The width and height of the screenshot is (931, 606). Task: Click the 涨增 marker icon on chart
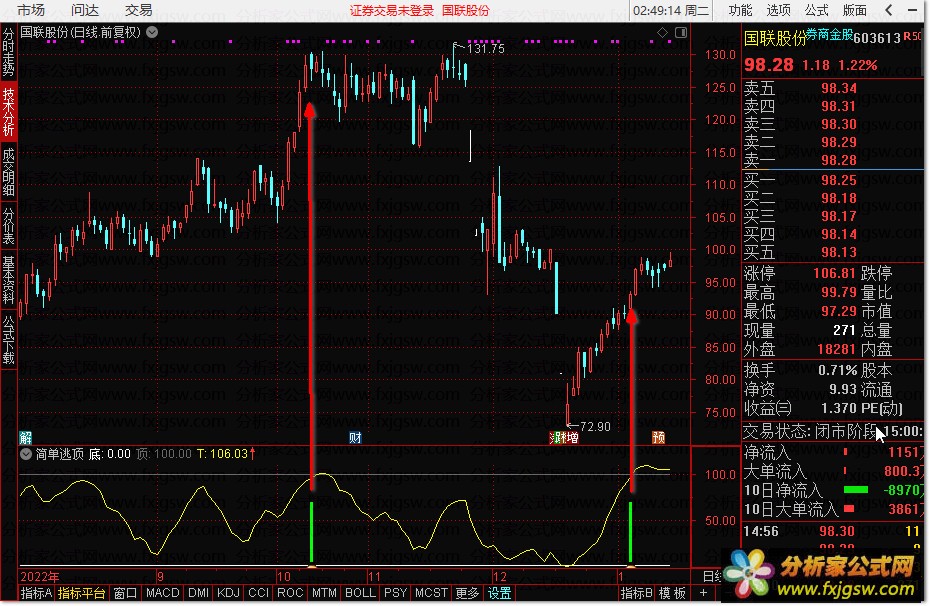point(564,438)
